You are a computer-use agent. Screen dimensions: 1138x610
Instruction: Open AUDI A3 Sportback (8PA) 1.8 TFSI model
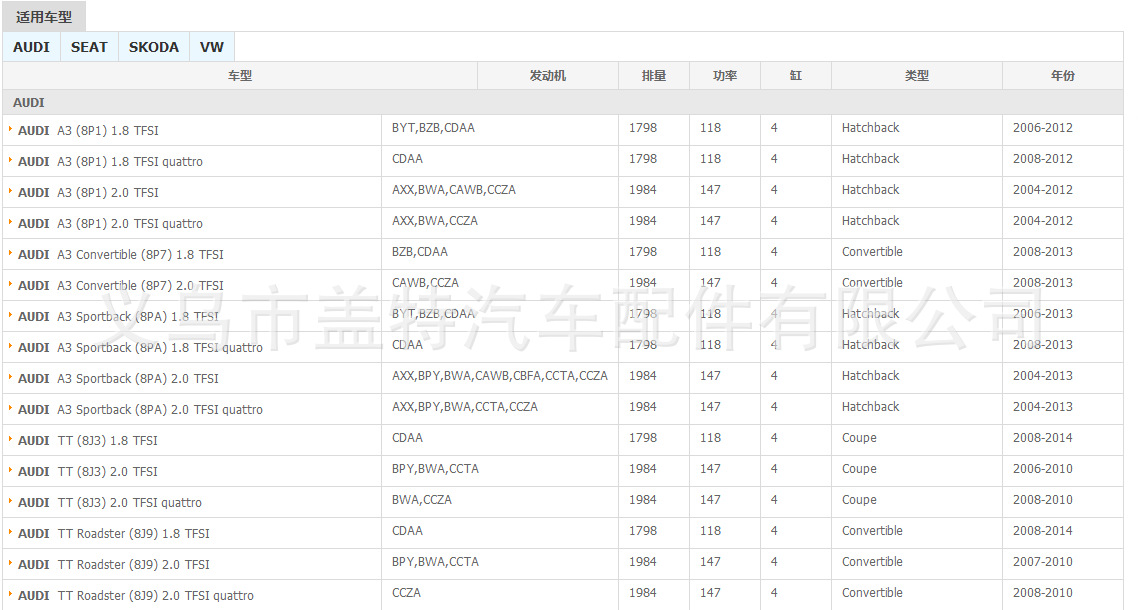[118, 317]
